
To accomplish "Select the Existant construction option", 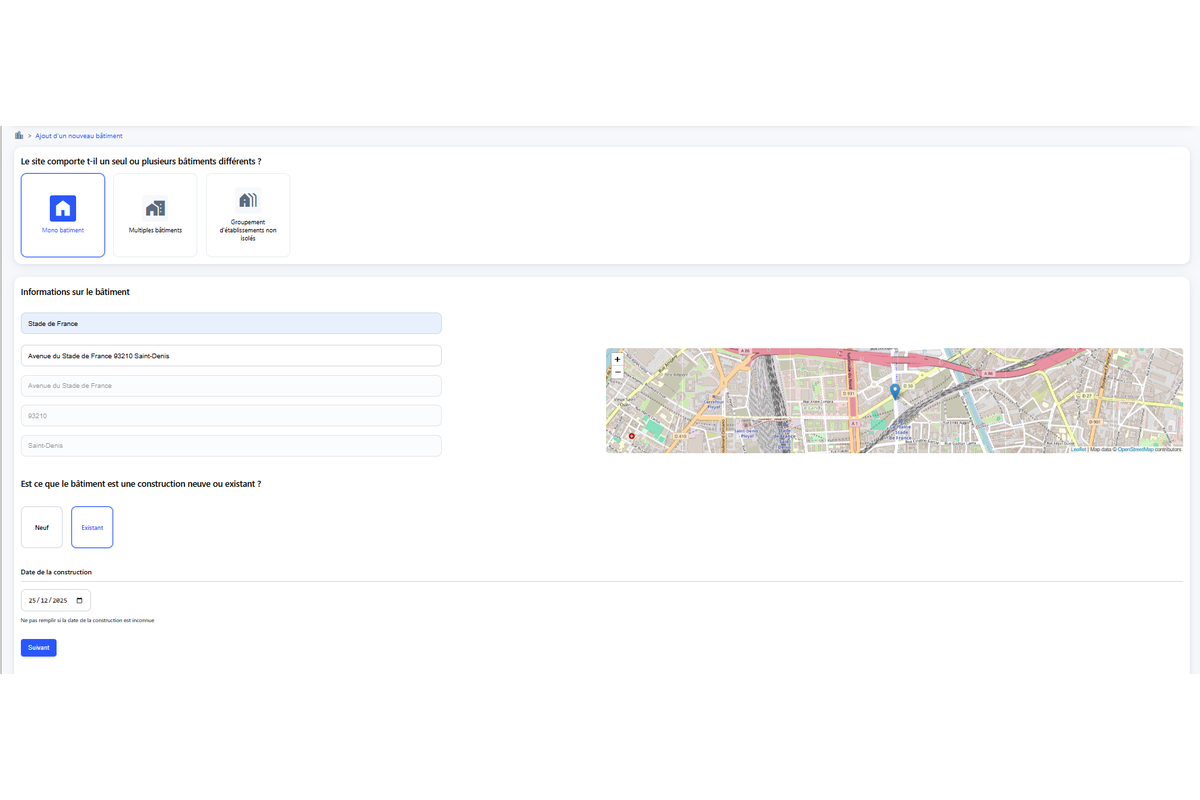I will tap(92, 527).
